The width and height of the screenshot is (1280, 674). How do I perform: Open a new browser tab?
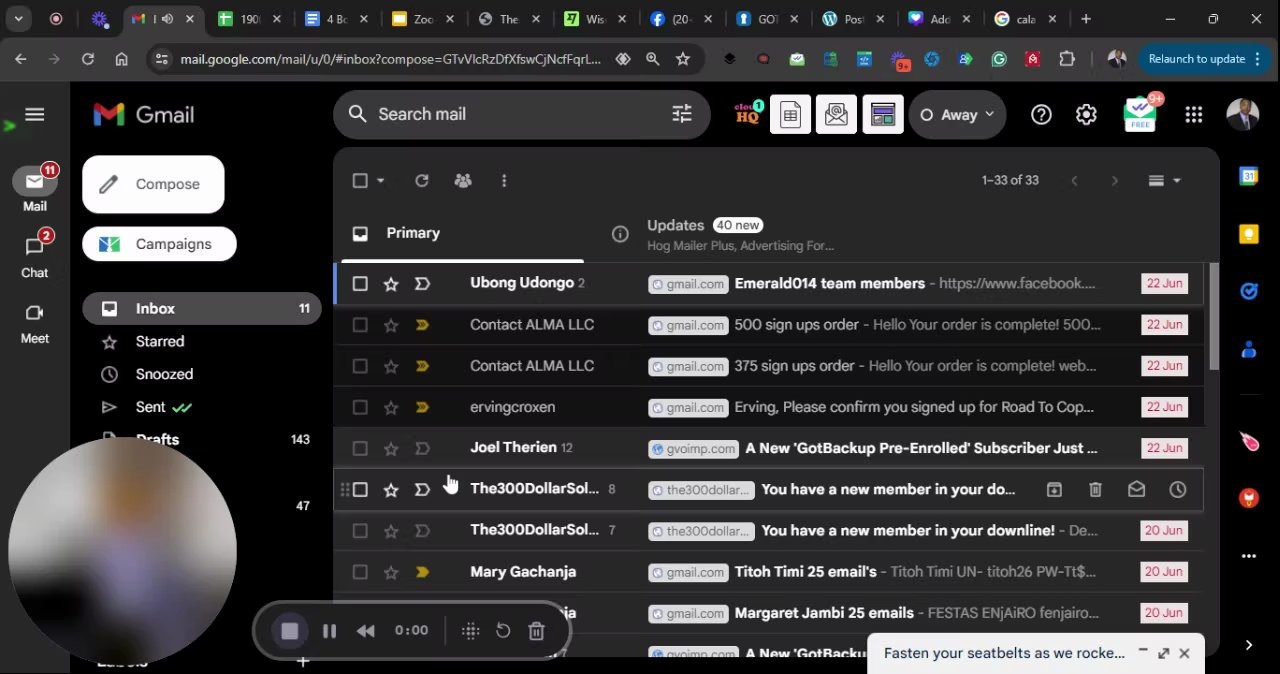[x=1086, y=19]
